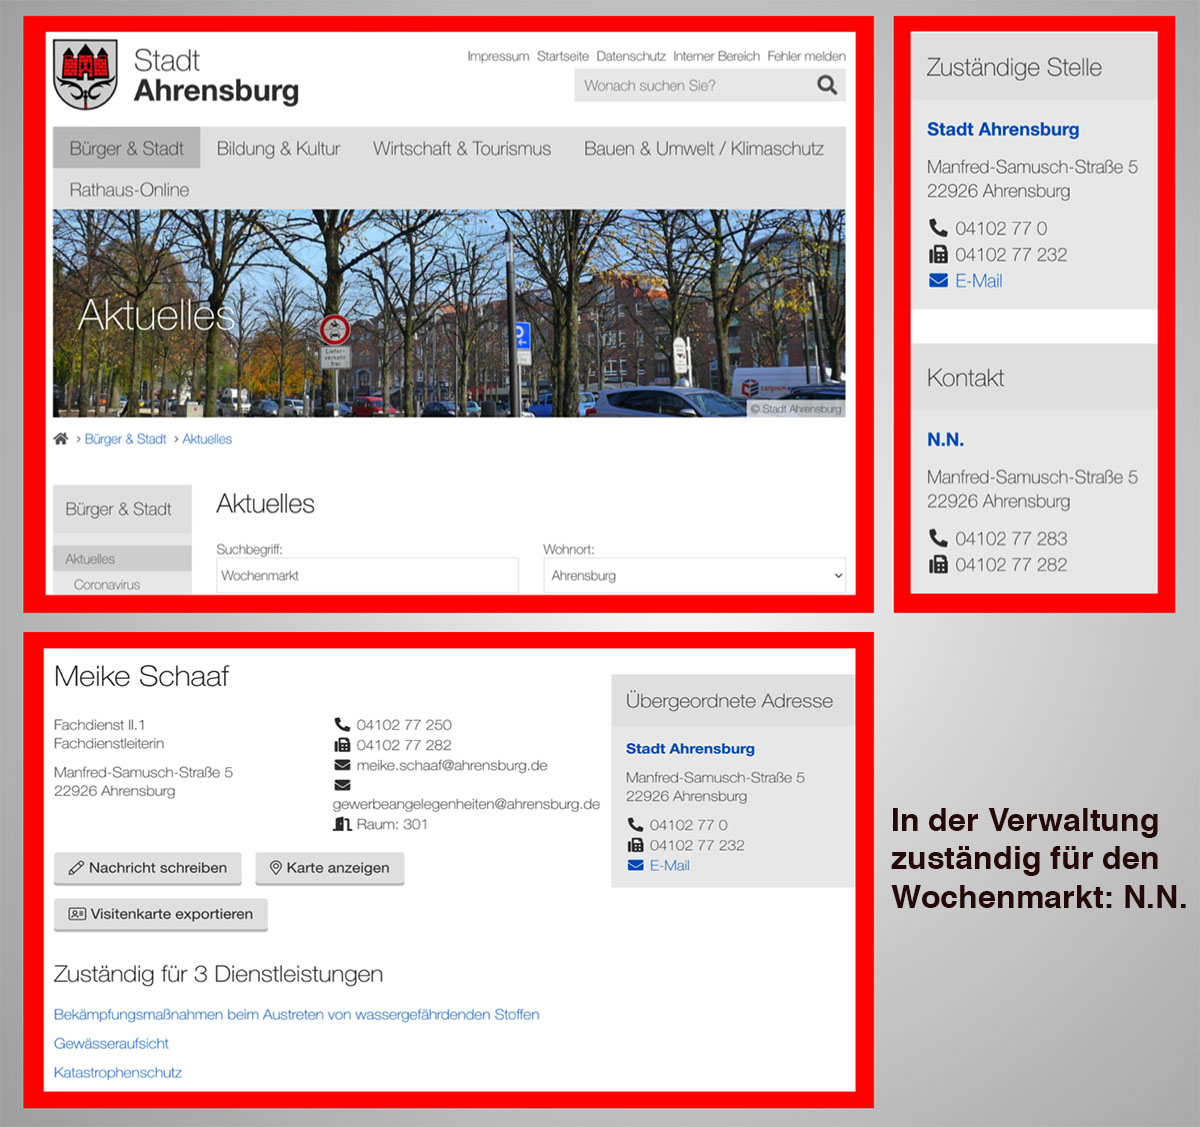Viewport: 1200px width, 1127px height.
Task: Click the Impressum link
Action: tap(498, 56)
